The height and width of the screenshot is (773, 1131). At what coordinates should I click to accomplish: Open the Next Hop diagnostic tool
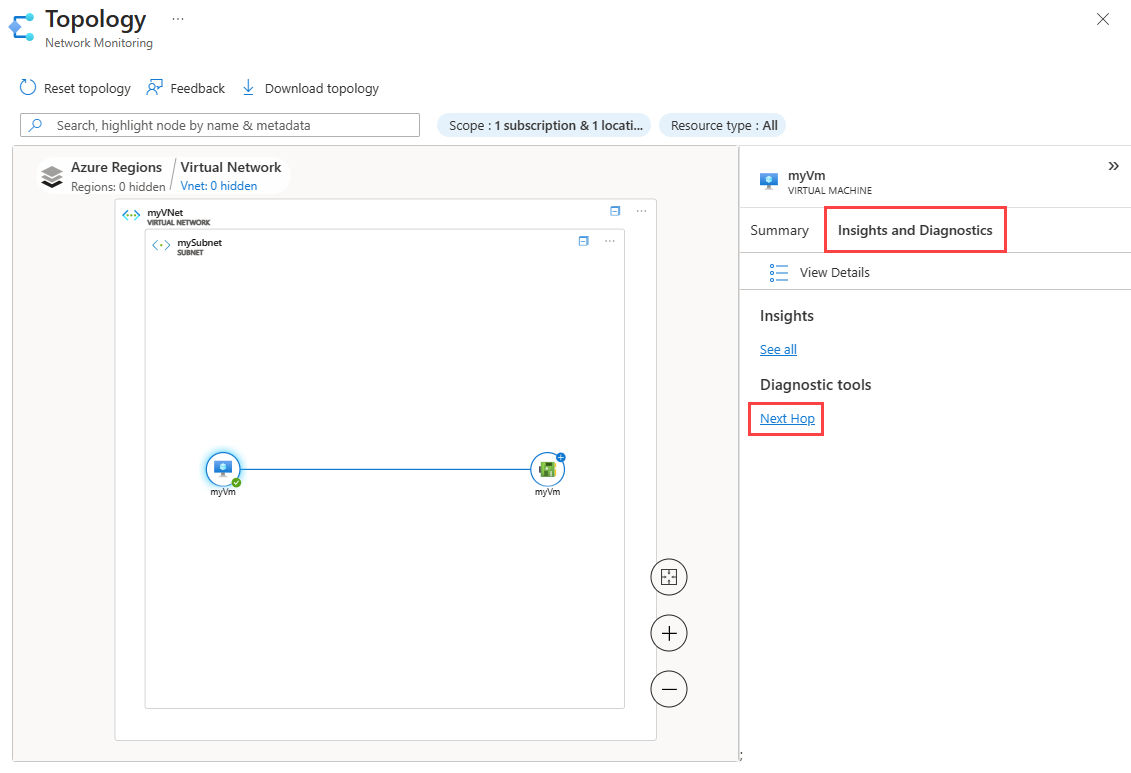(x=787, y=419)
